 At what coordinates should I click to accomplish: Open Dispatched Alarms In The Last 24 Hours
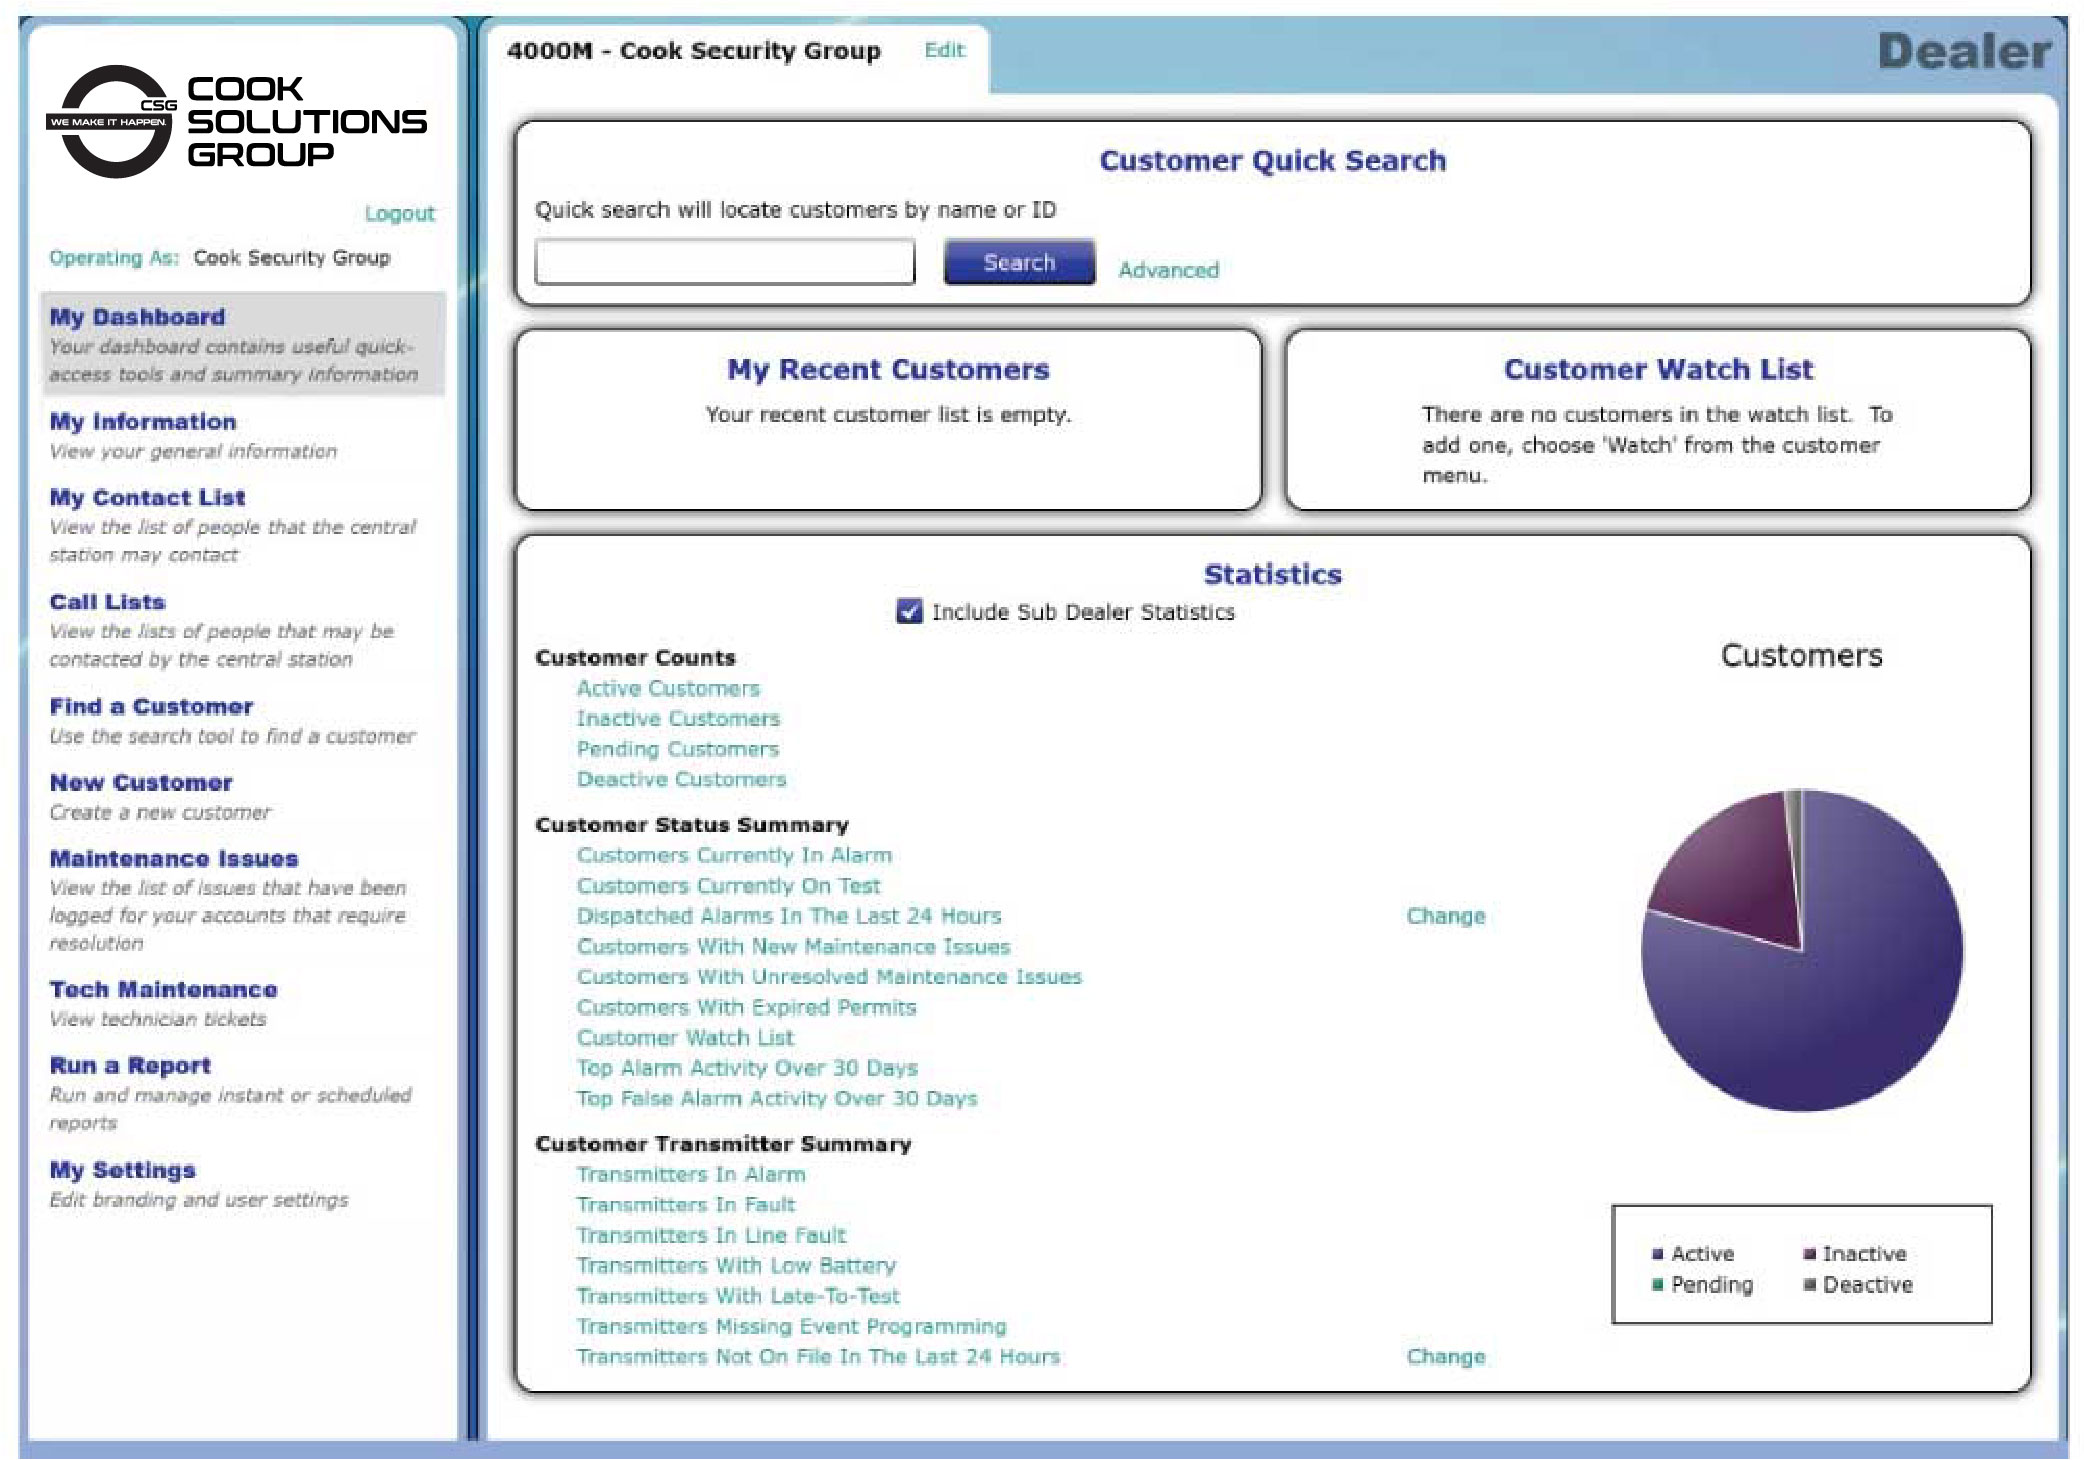point(789,916)
